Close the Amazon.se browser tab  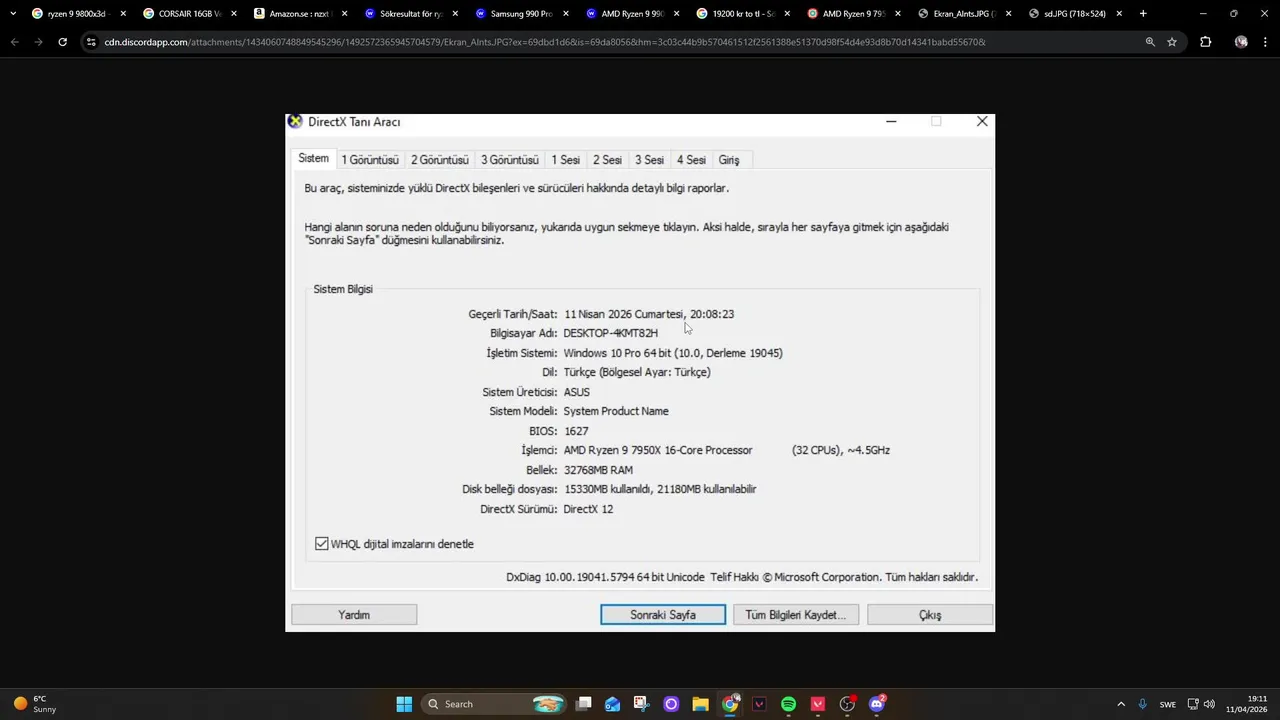pyautogui.click(x=344, y=14)
